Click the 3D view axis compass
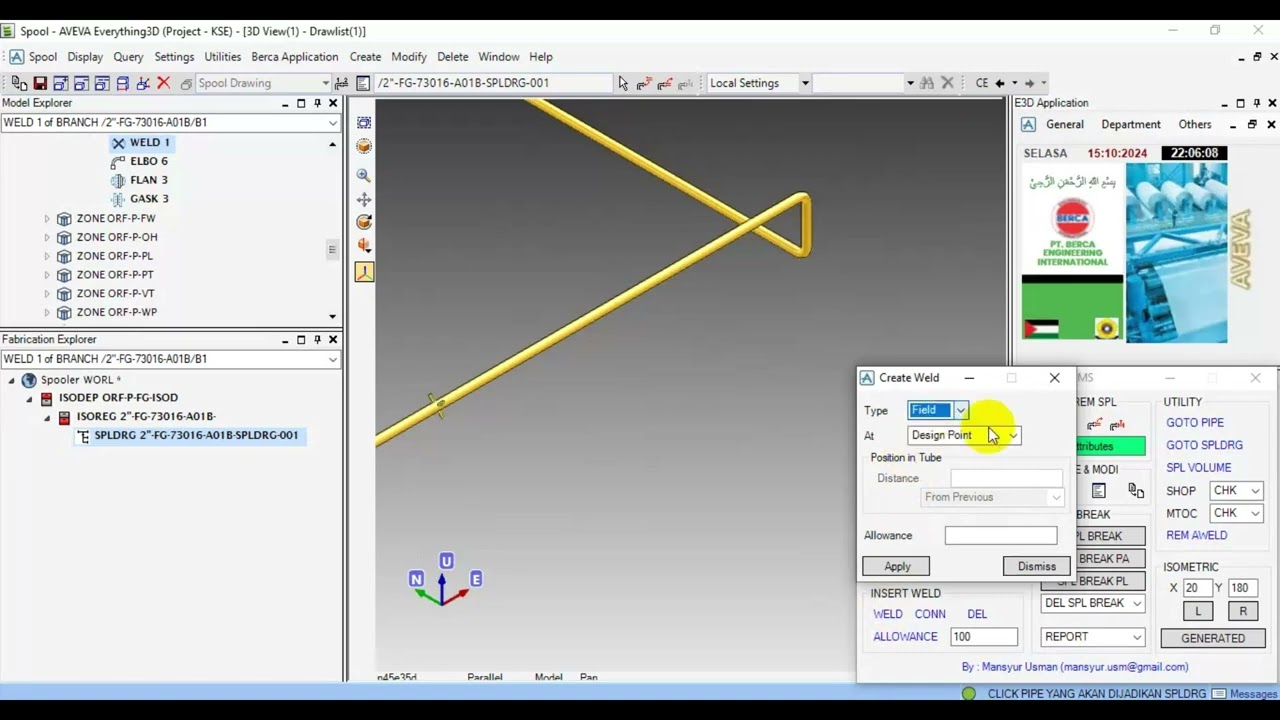This screenshot has height=720, width=1280. [x=444, y=581]
